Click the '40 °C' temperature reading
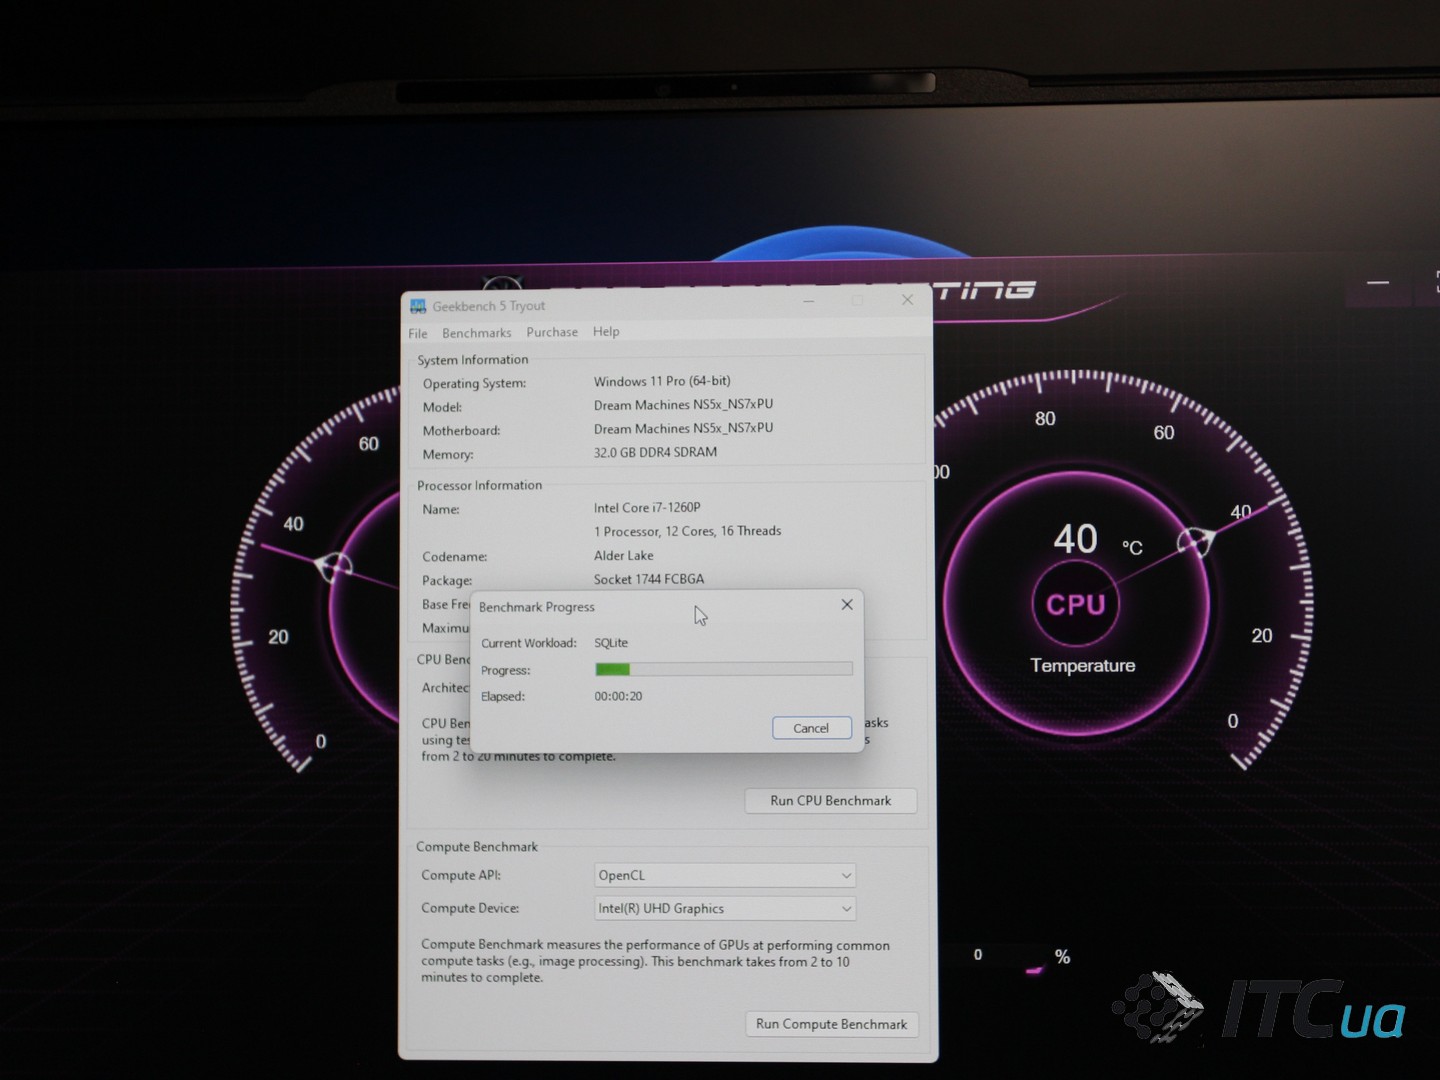 pyautogui.click(x=1097, y=540)
